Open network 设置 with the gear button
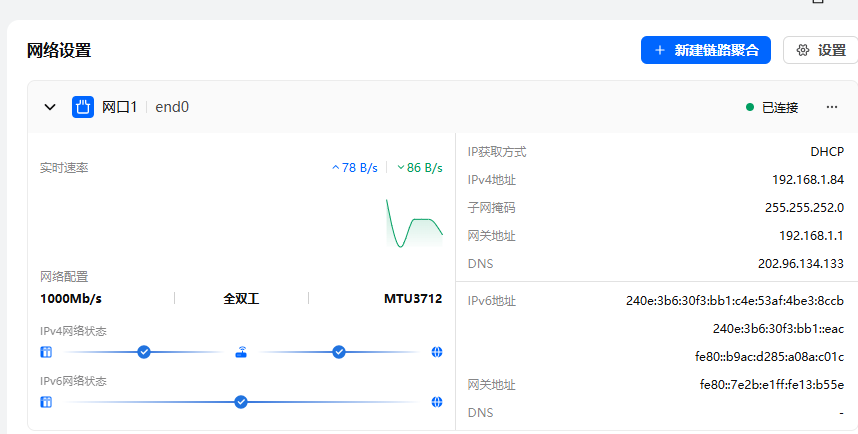Screen dimensions: 858x434 (820, 50)
